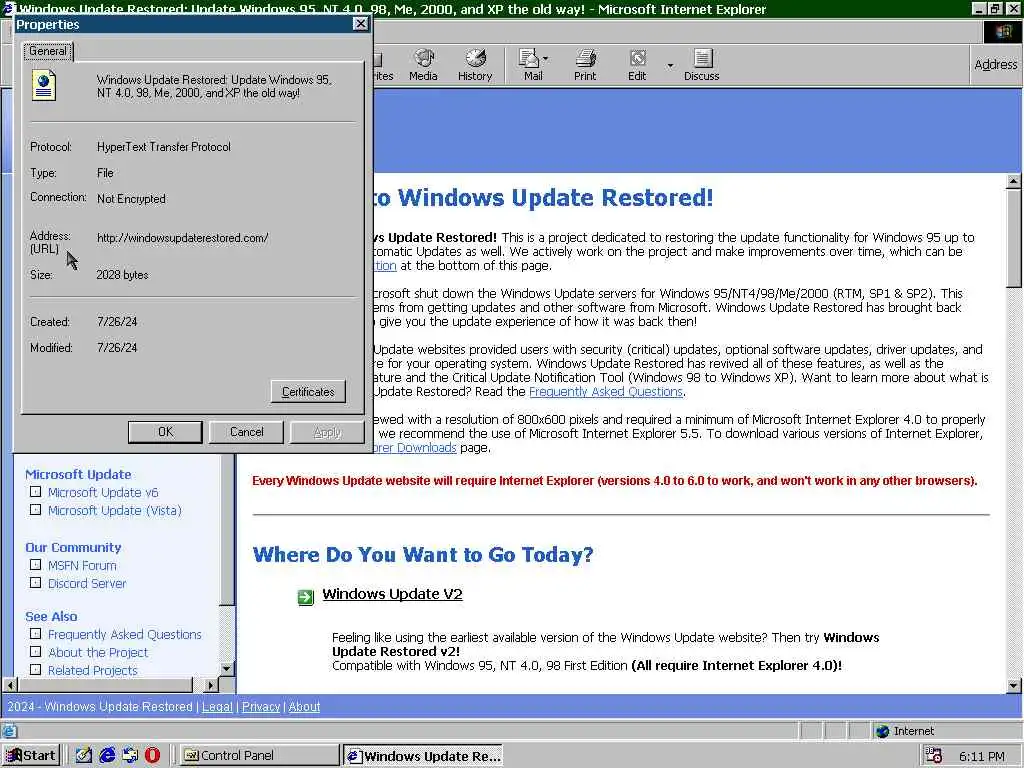Click the Internet zone status indicator

905,731
